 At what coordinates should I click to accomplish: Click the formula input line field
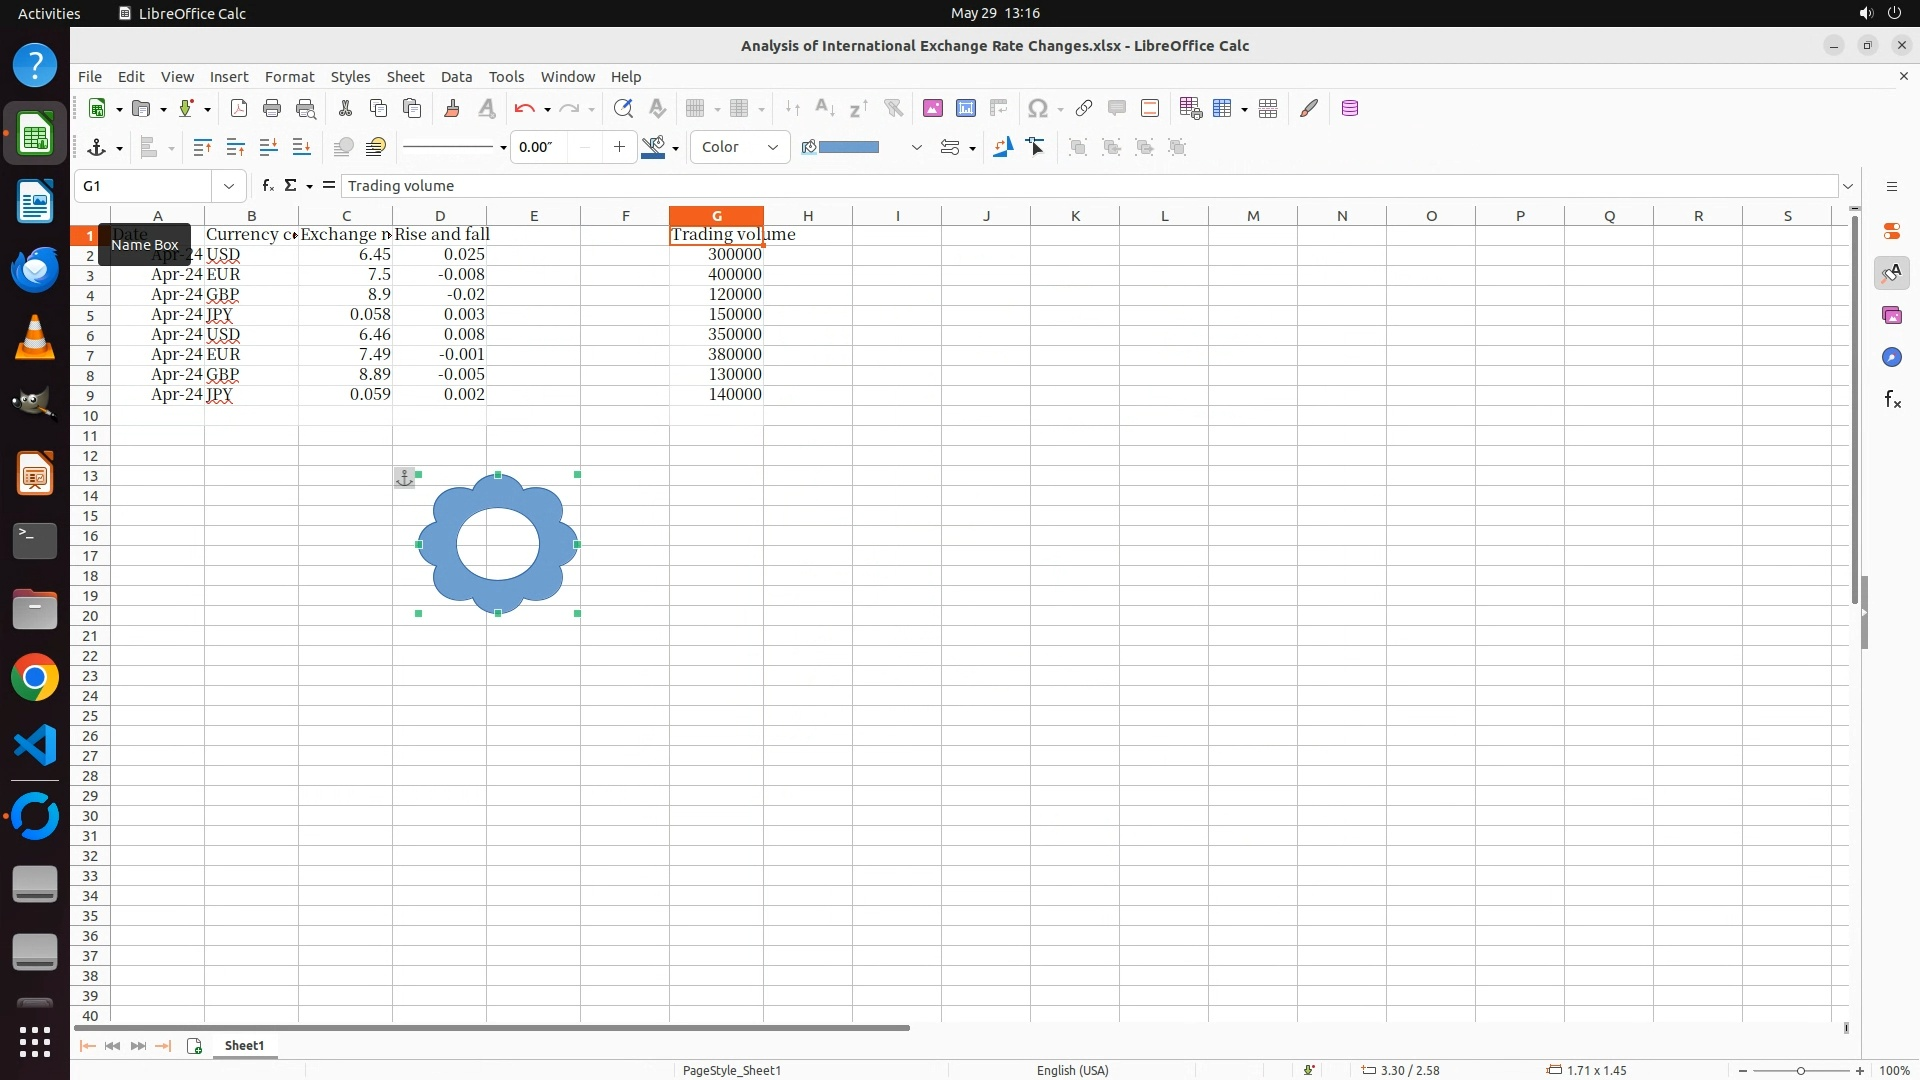pyautogui.click(x=1088, y=186)
